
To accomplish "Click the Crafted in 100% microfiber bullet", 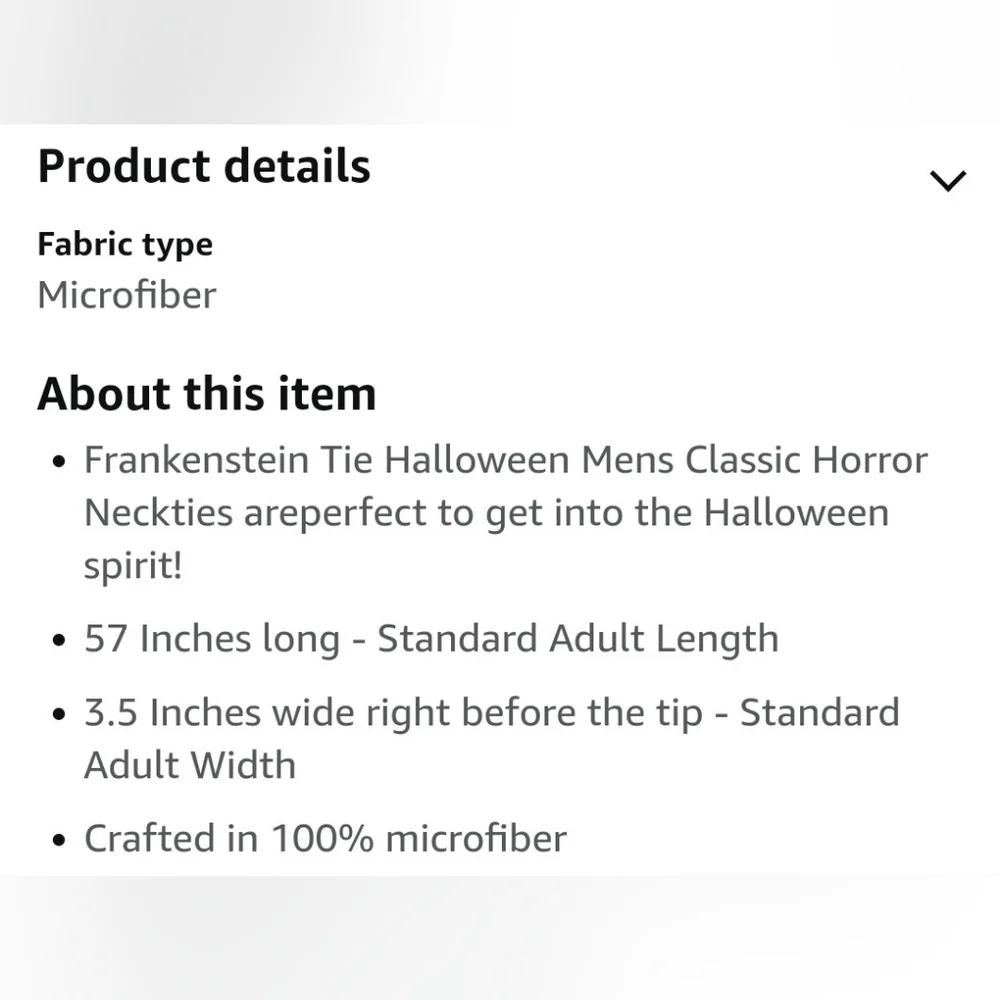I will pos(325,838).
